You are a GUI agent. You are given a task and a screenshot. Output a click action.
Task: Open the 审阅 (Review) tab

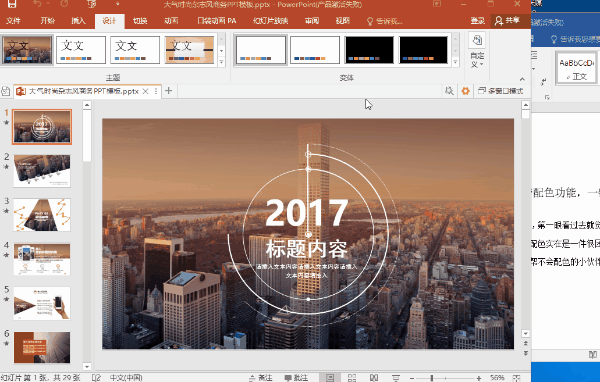tap(312, 21)
